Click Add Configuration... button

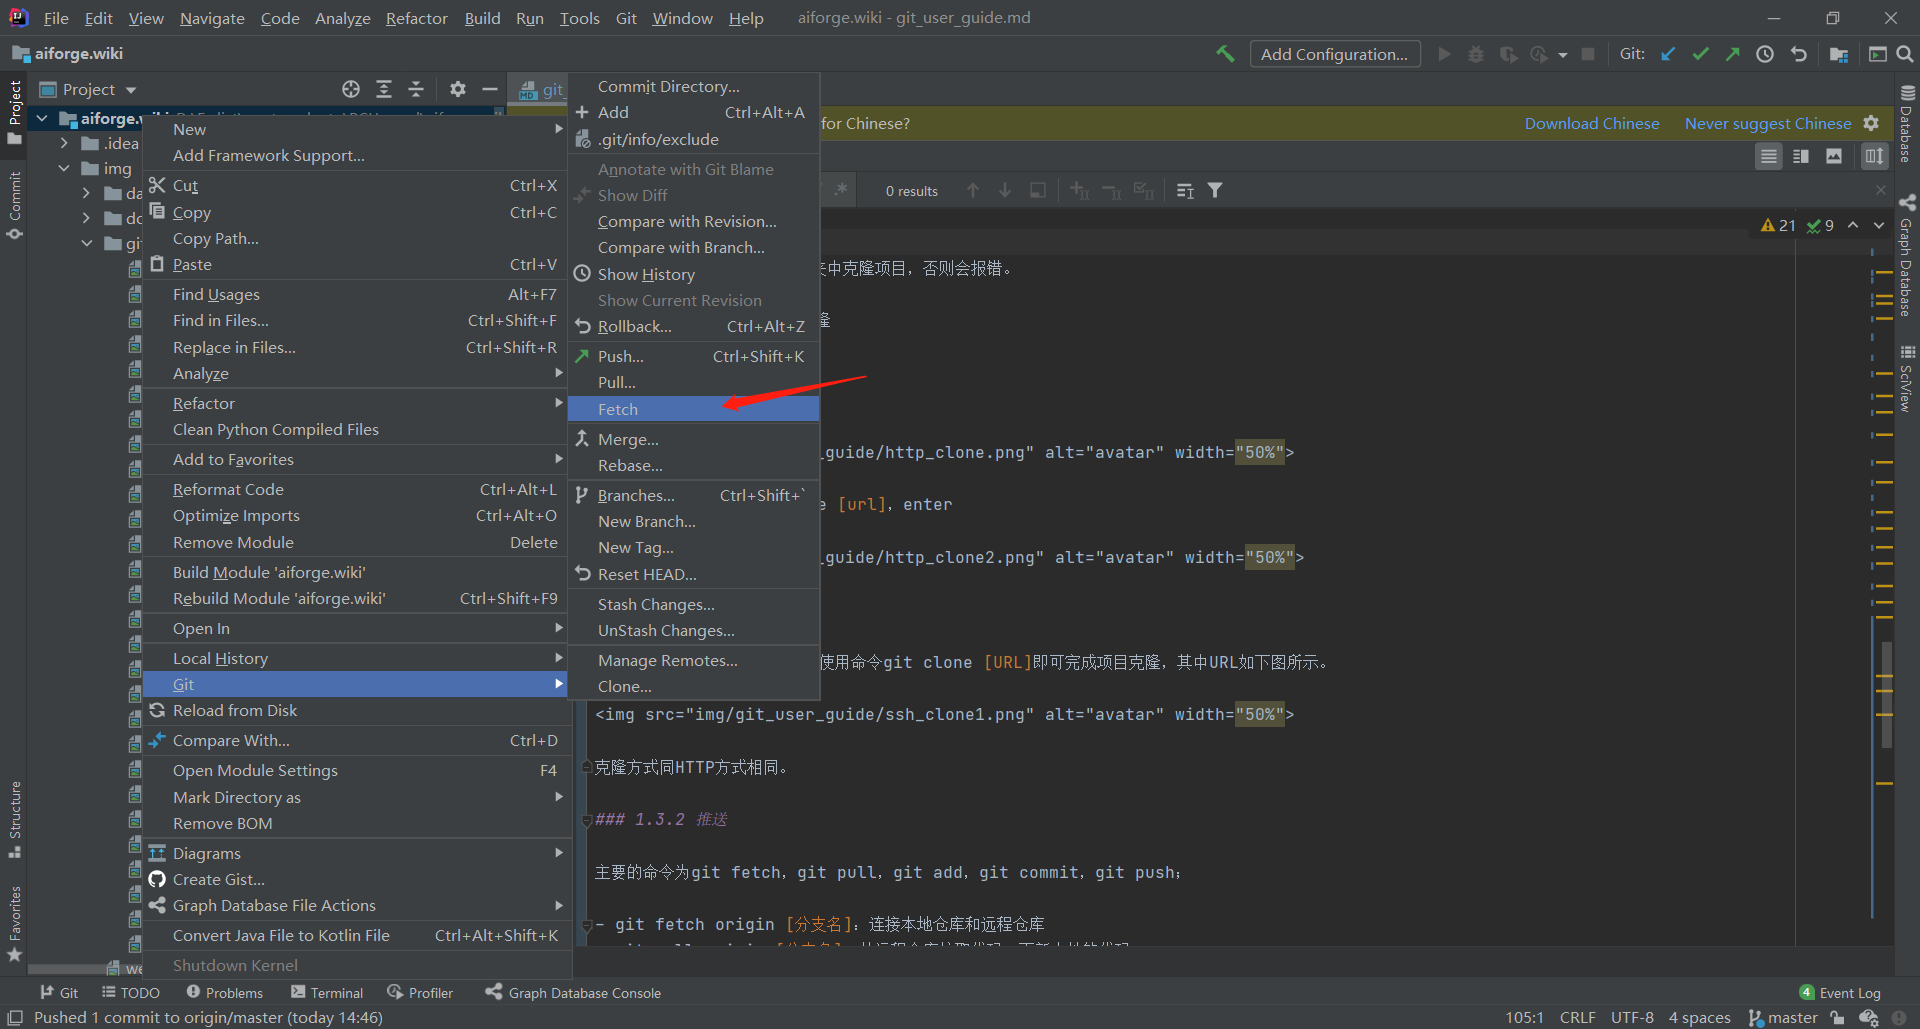coord(1334,54)
